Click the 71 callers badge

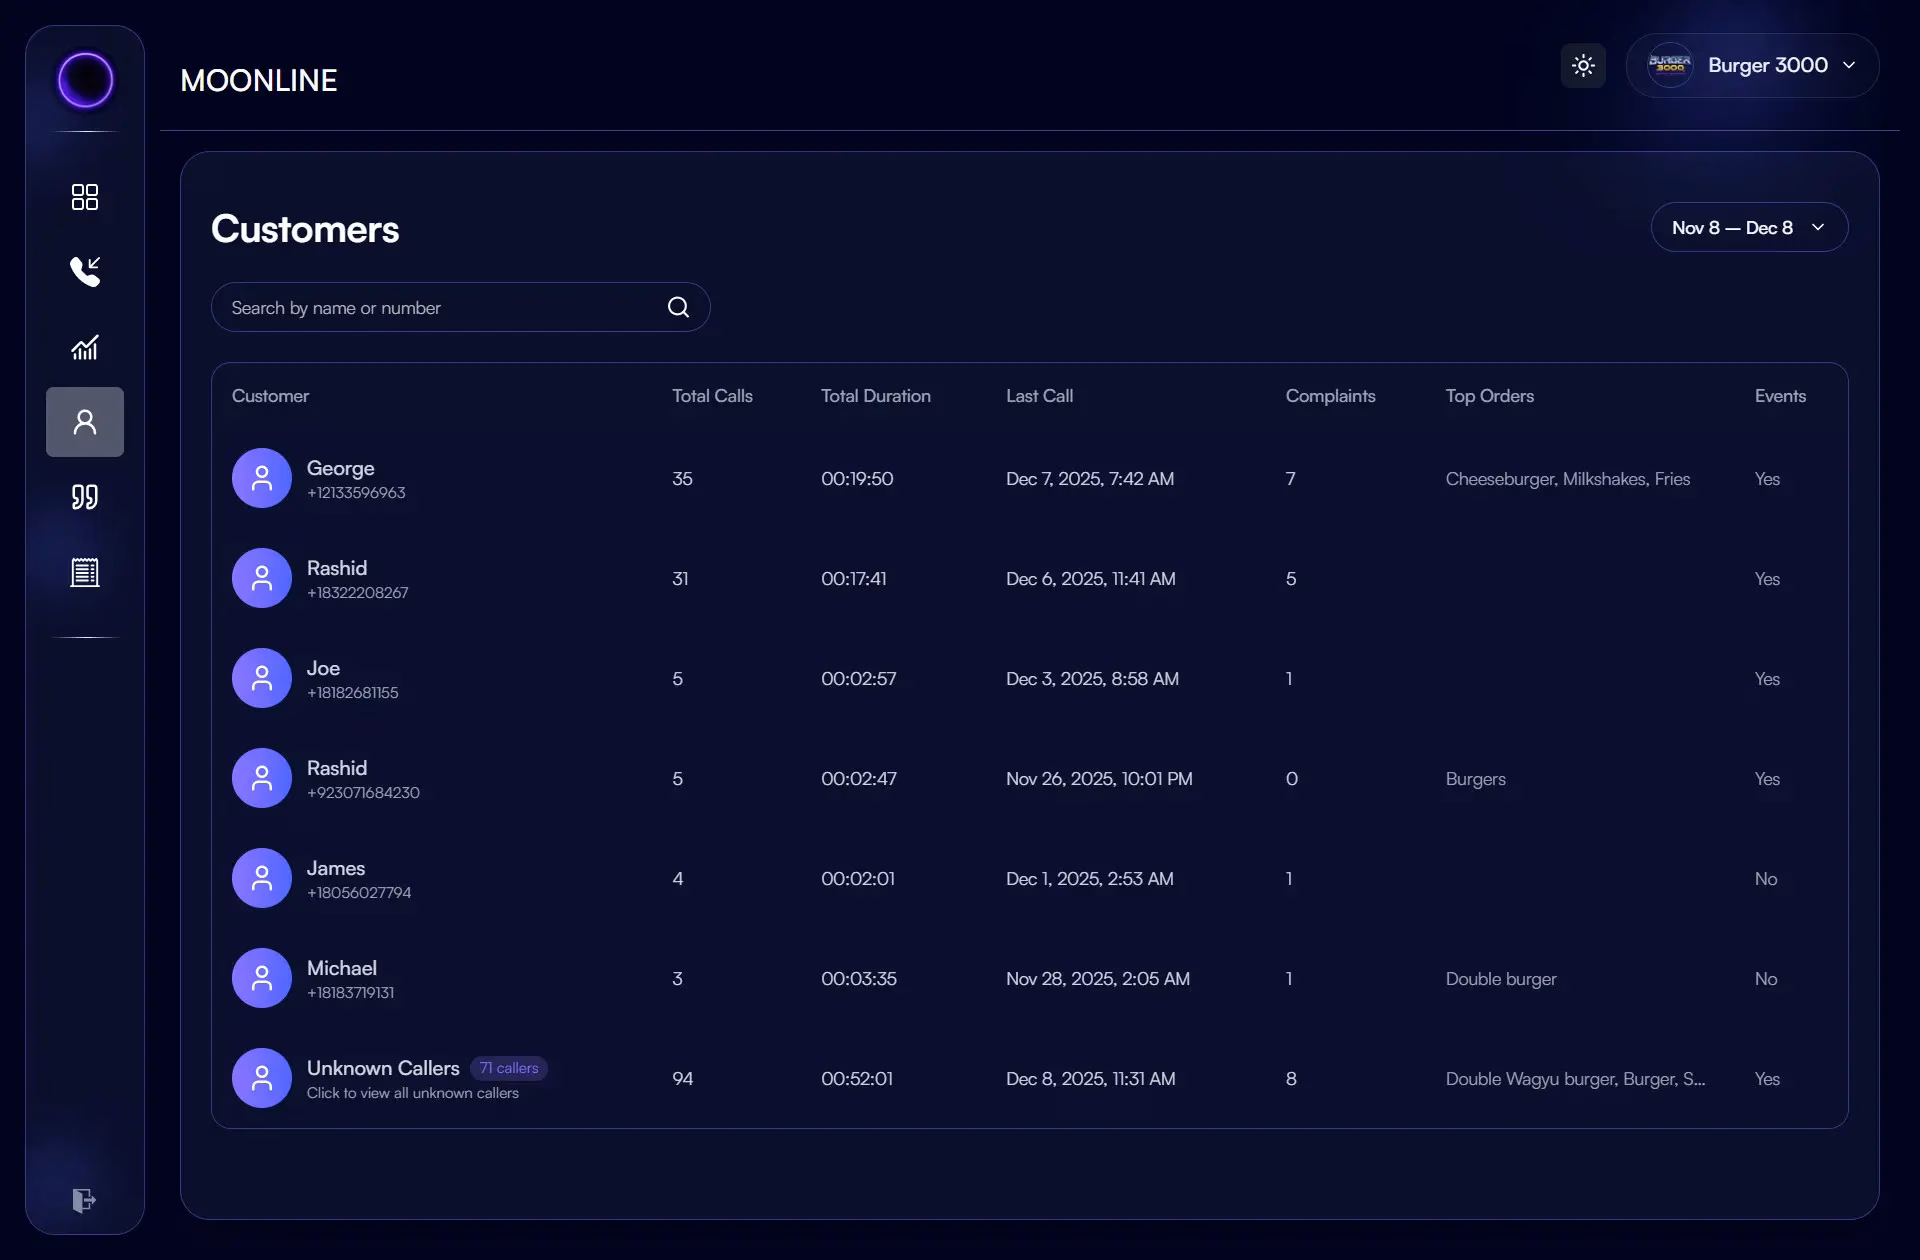pyautogui.click(x=509, y=1068)
